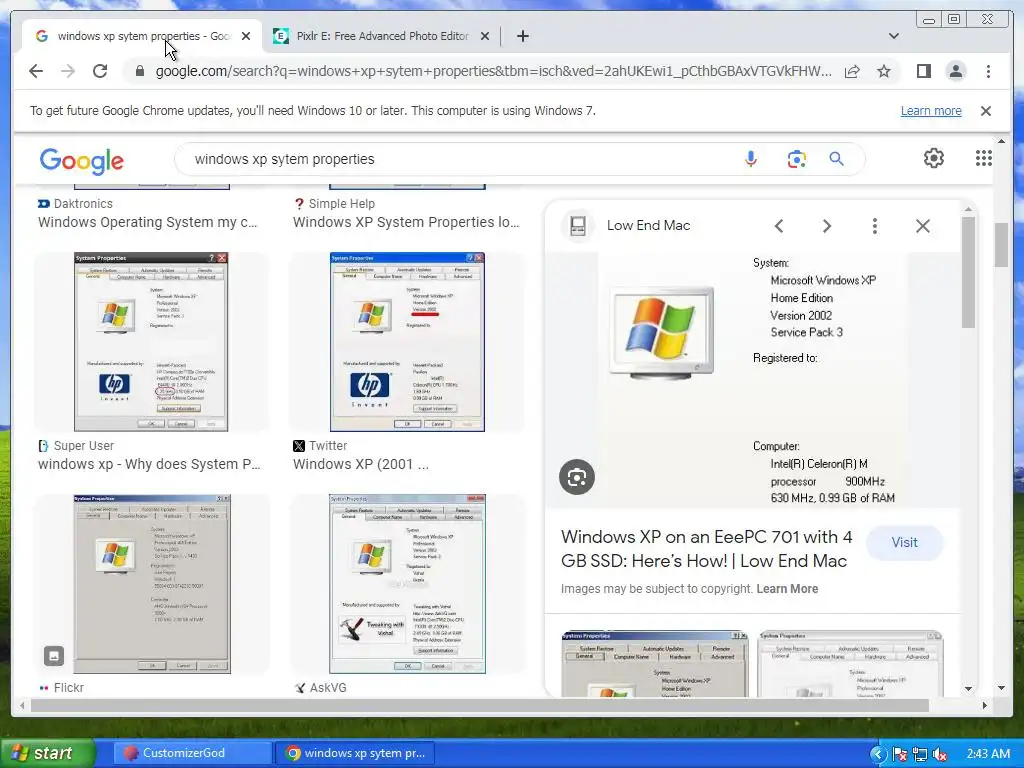
Task: Switch to Pixlr E Free Advanced Photo Editor tab
Action: point(381,36)
